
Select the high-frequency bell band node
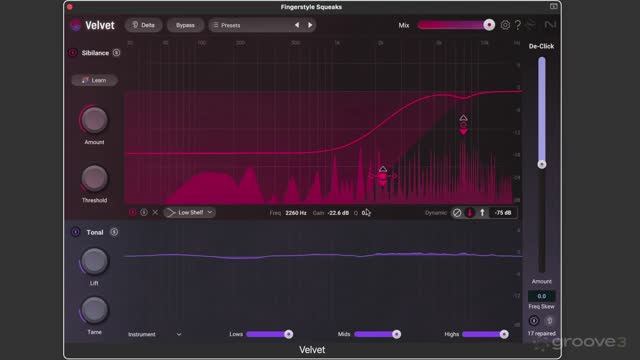[x=464, y=125]
